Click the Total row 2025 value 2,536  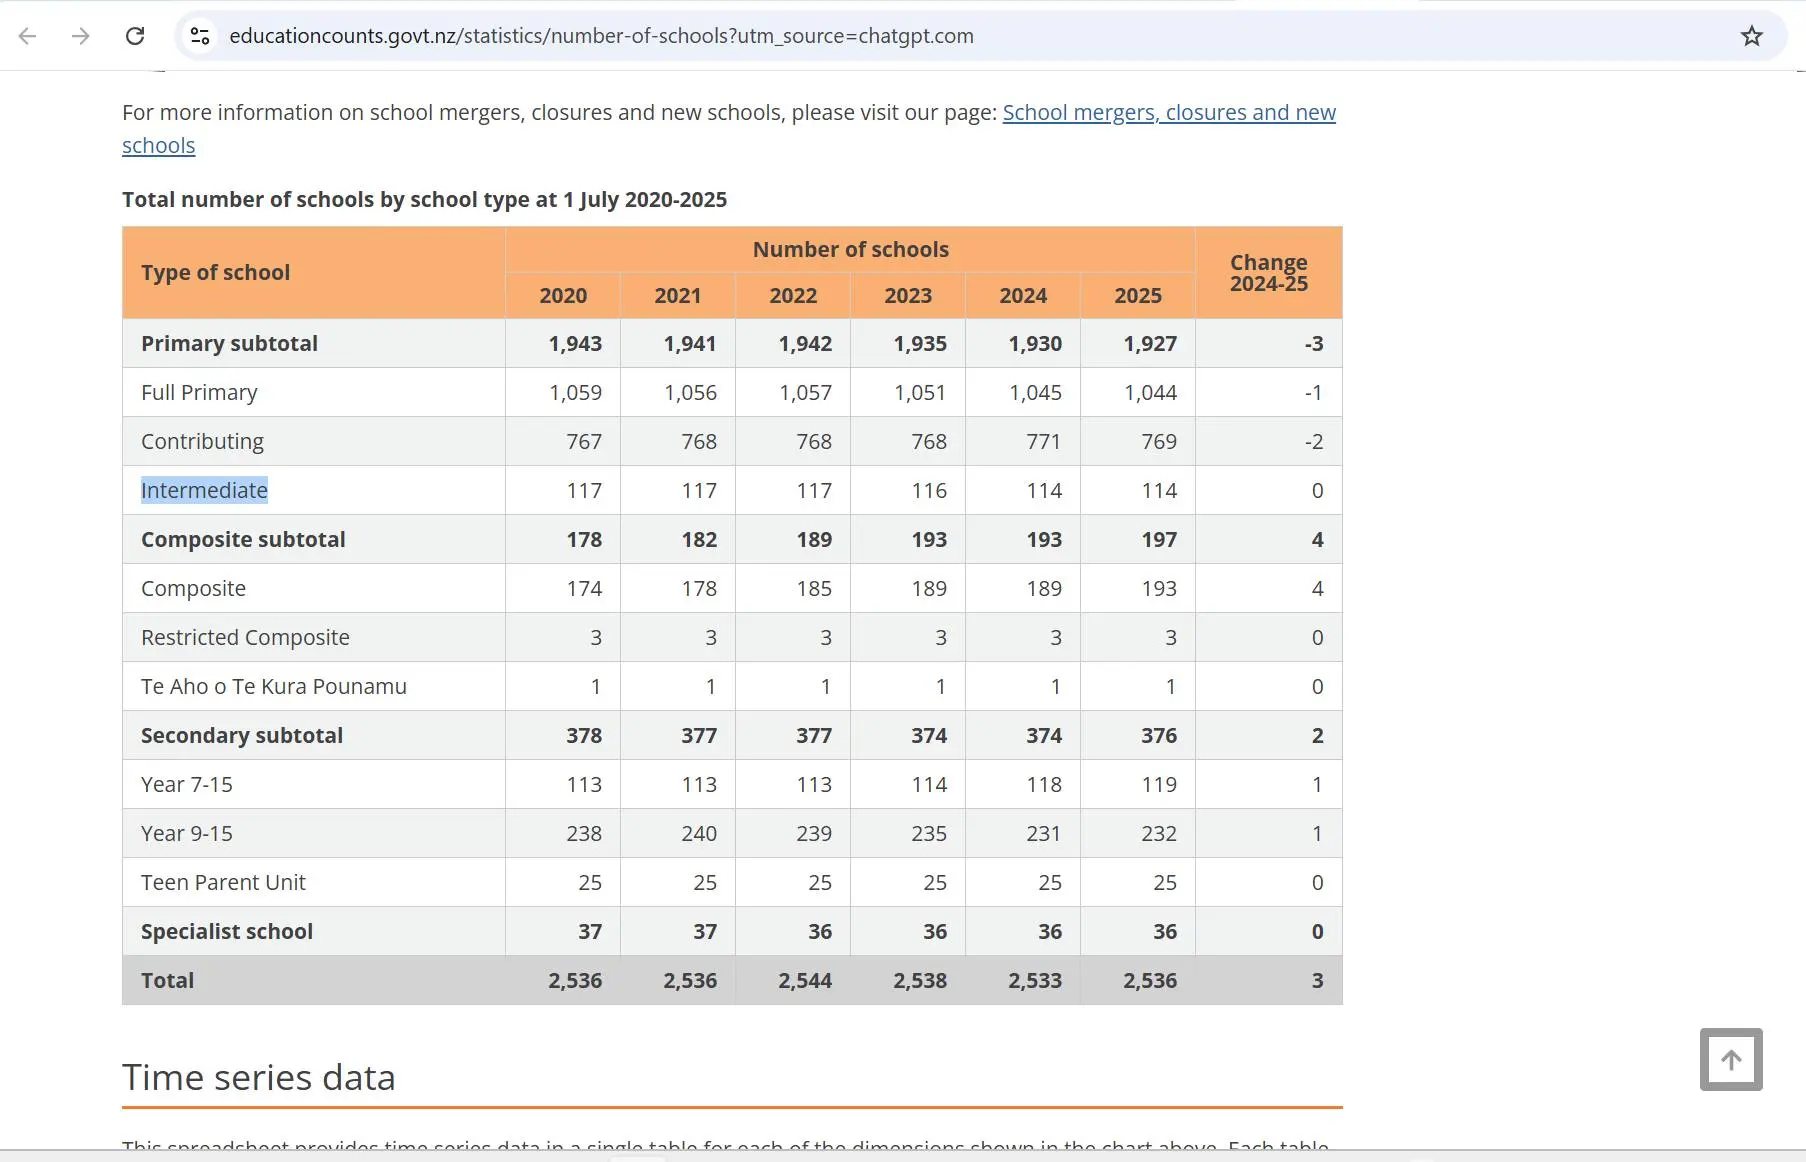(1149, 980)
